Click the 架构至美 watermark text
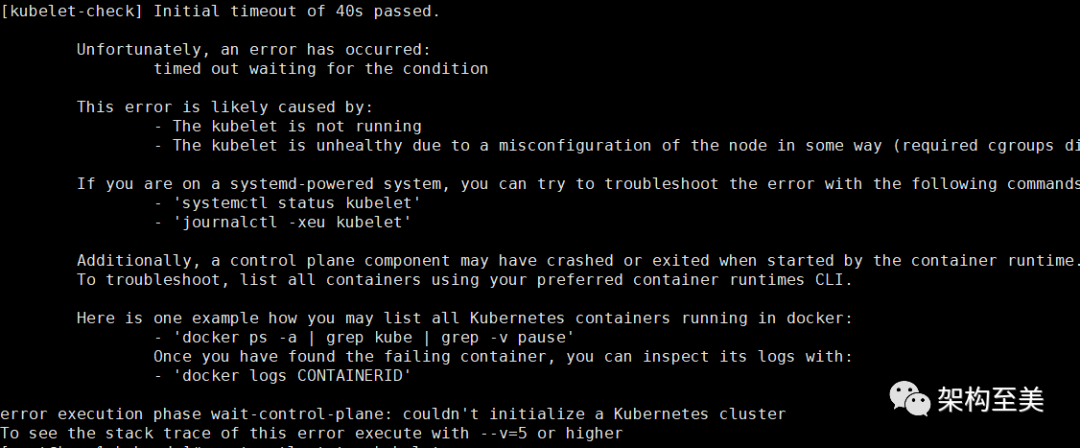Image resolution: width=1080 pixels, height=448 pixels. (x=990, y=401)
